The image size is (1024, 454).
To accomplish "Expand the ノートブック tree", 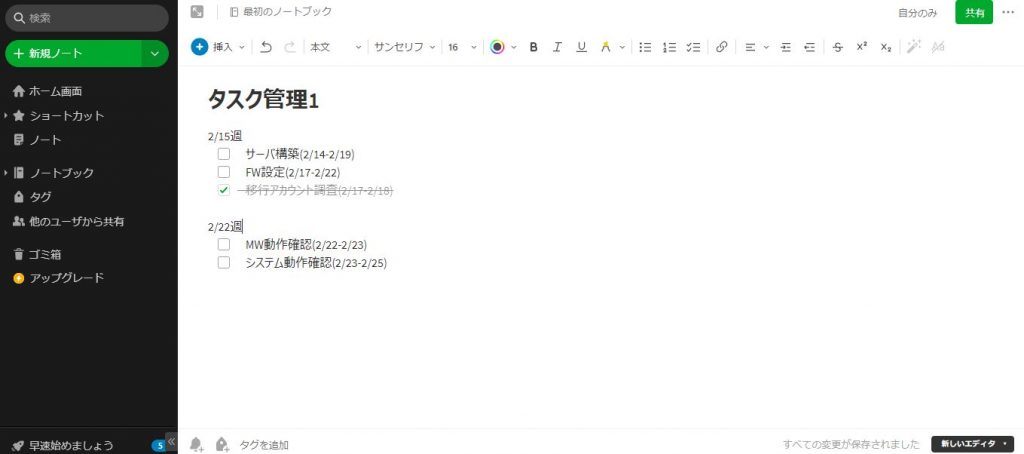I will 5,172.
